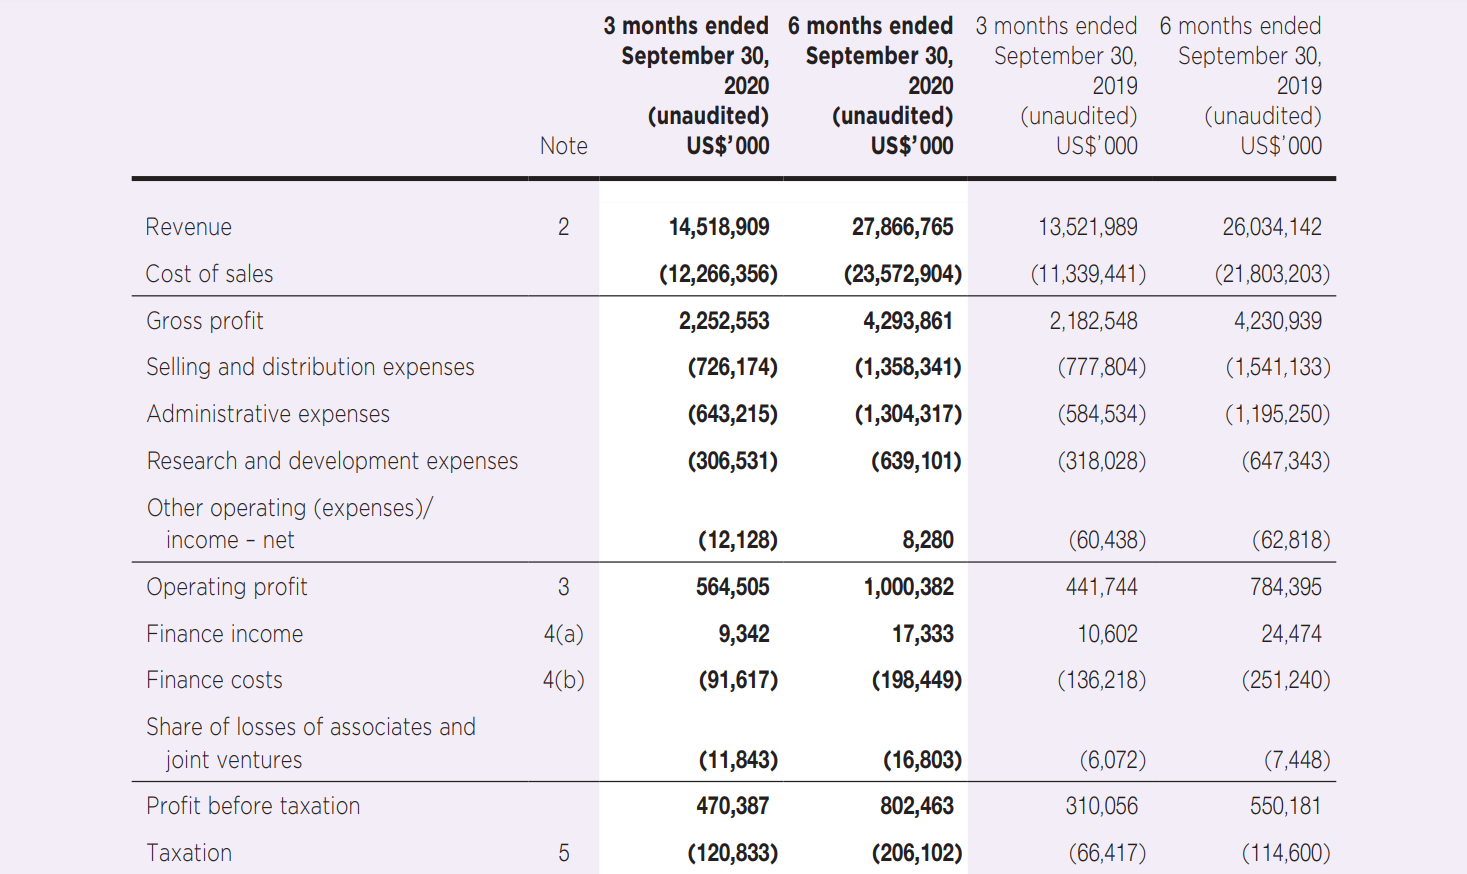Select the bold revenue value 14,518,909
Viewport: 1467px width, 874px height.
(x=718, y=227)
